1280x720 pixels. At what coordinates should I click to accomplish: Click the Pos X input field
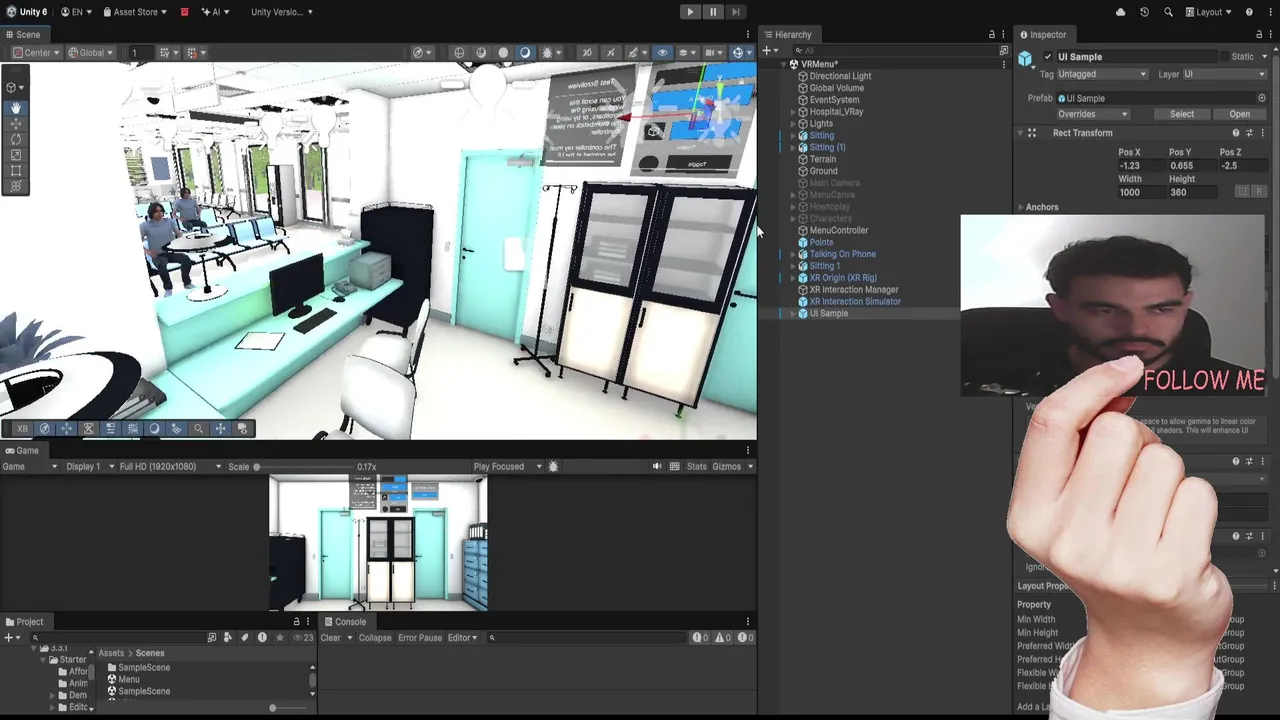click(1141, 166)
